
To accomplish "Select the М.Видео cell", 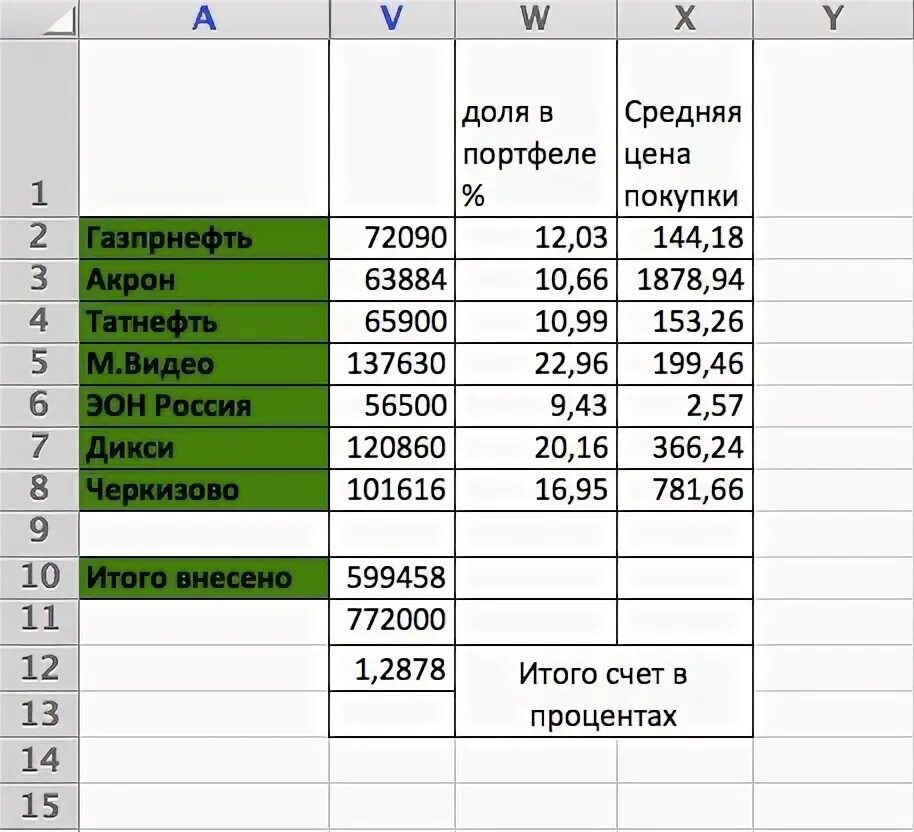I will 204,363.
